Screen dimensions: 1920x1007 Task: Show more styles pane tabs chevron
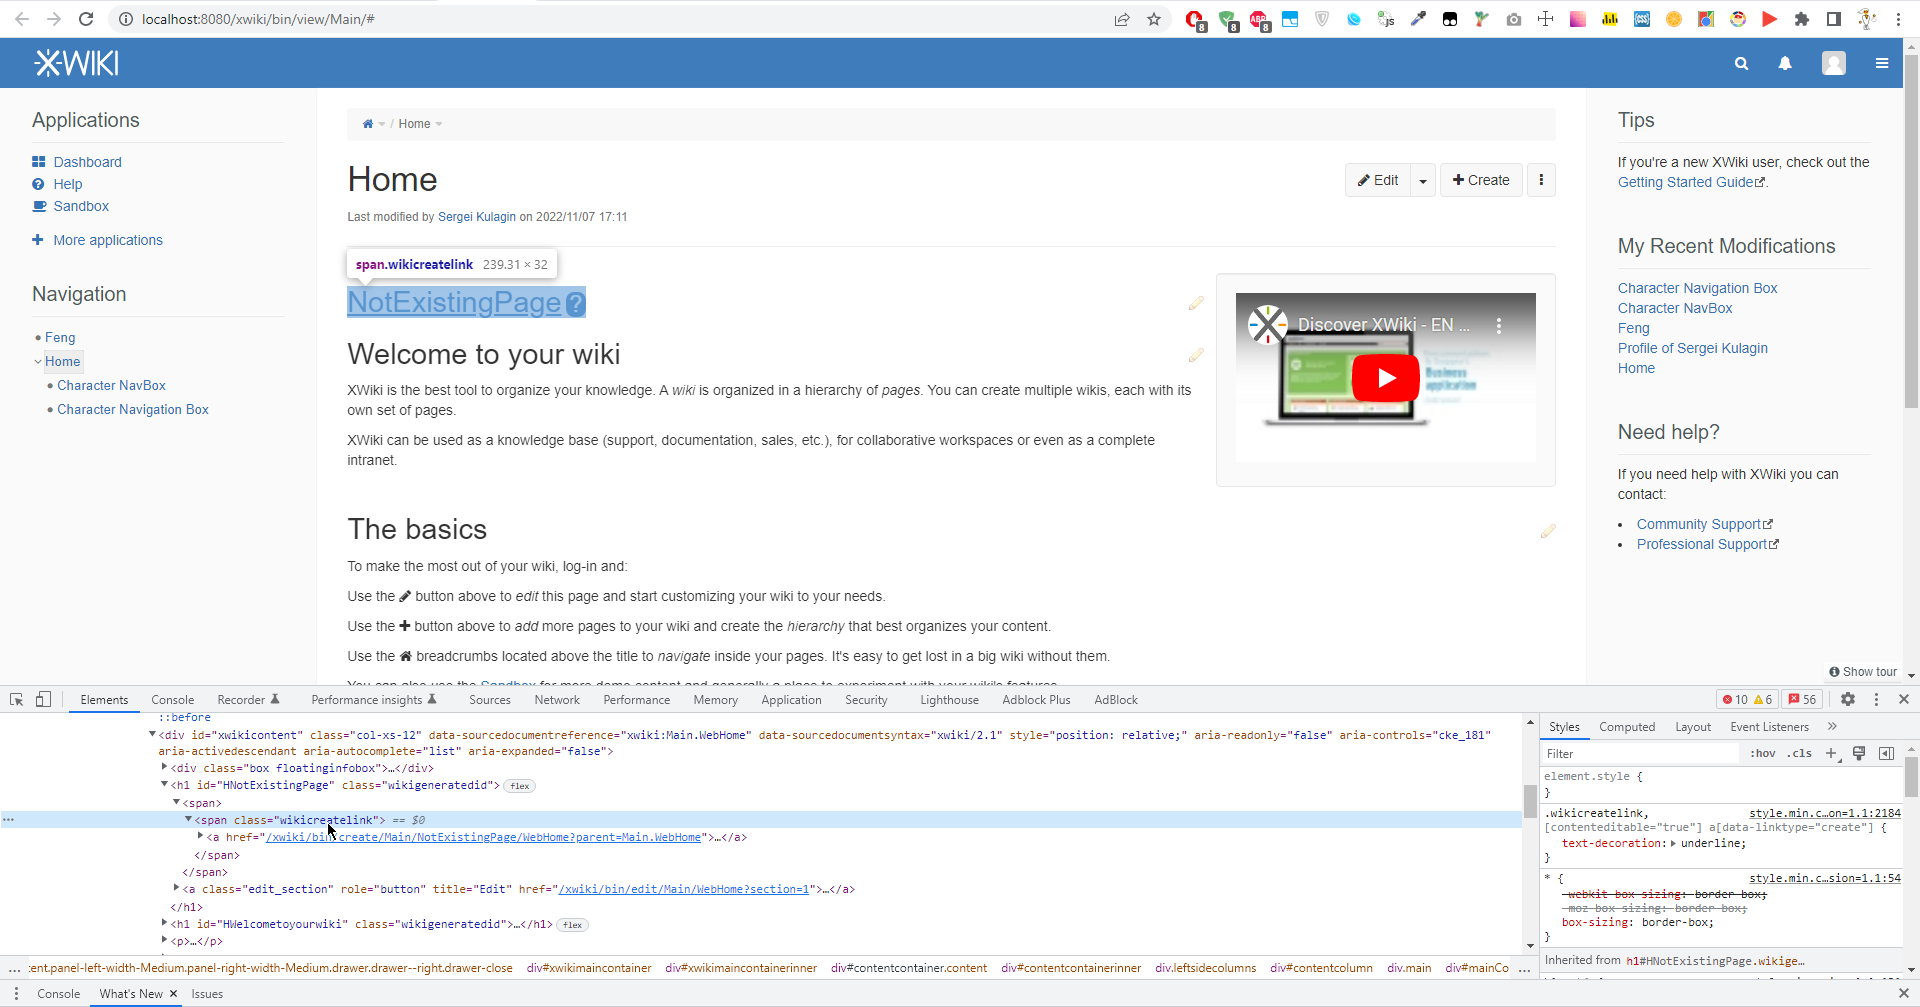pyautogui.click(x=1832, y=727)
